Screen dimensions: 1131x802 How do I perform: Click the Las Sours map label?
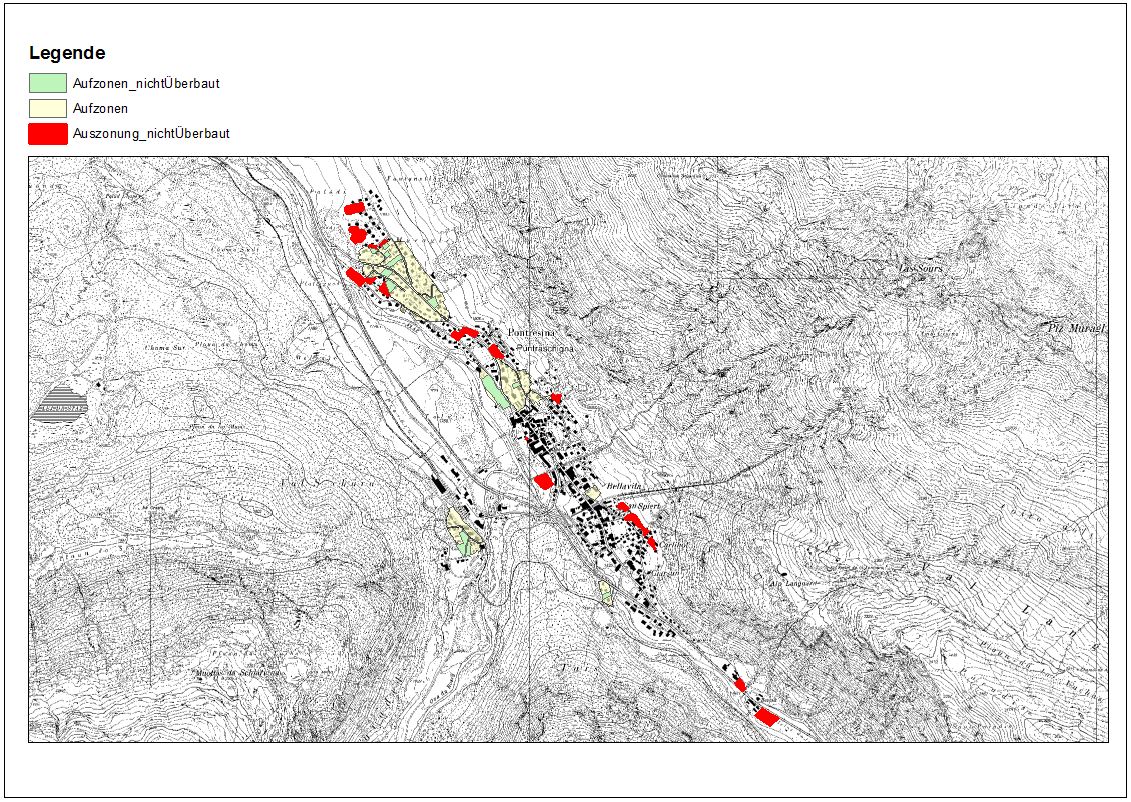(920, 268)
